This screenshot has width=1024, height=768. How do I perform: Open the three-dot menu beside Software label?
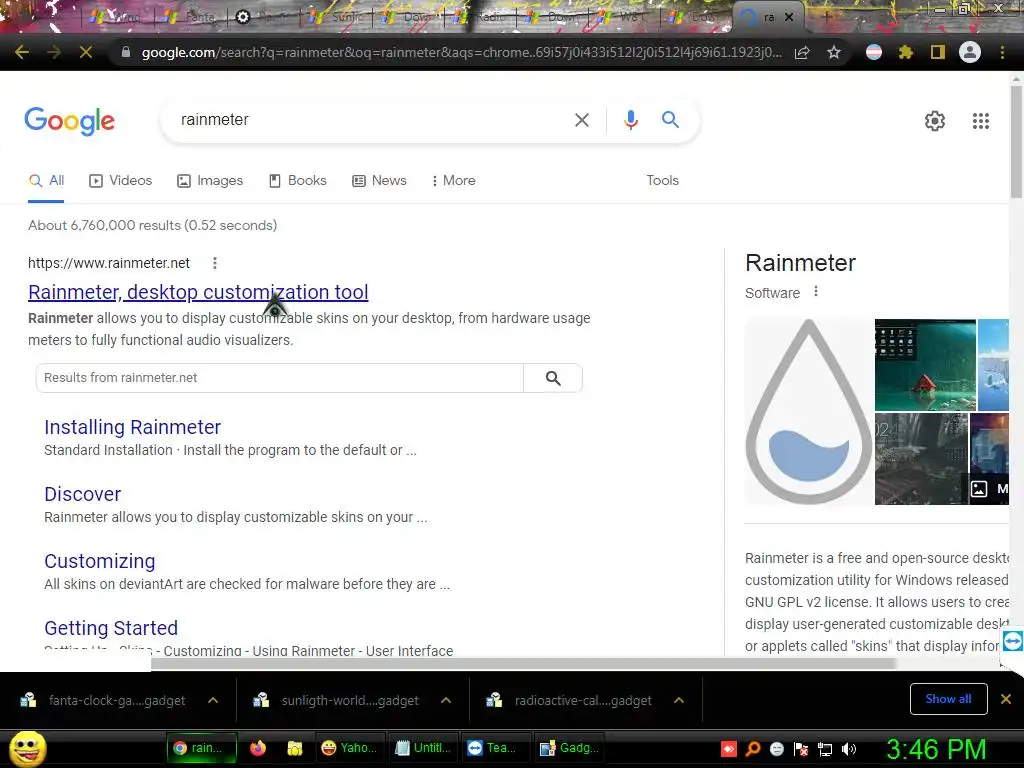pyautogui.click(x=816, y=291)
